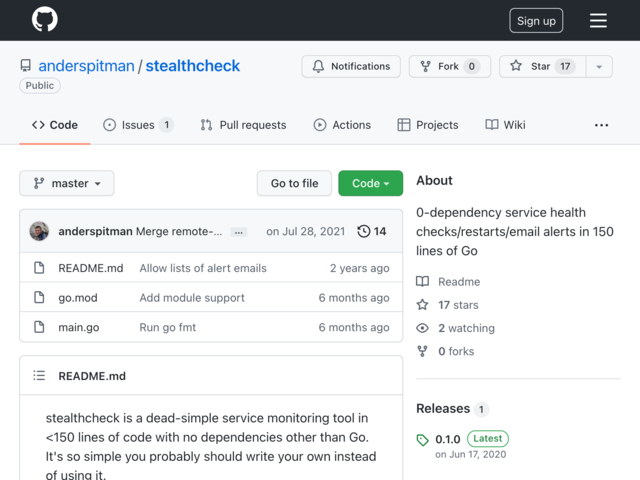Expand the star lists dropdown arrow

(x=599, y=66)
